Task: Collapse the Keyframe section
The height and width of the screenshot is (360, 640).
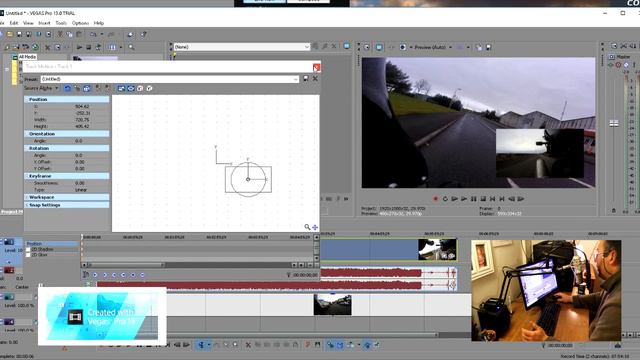Action: [67, 176]
